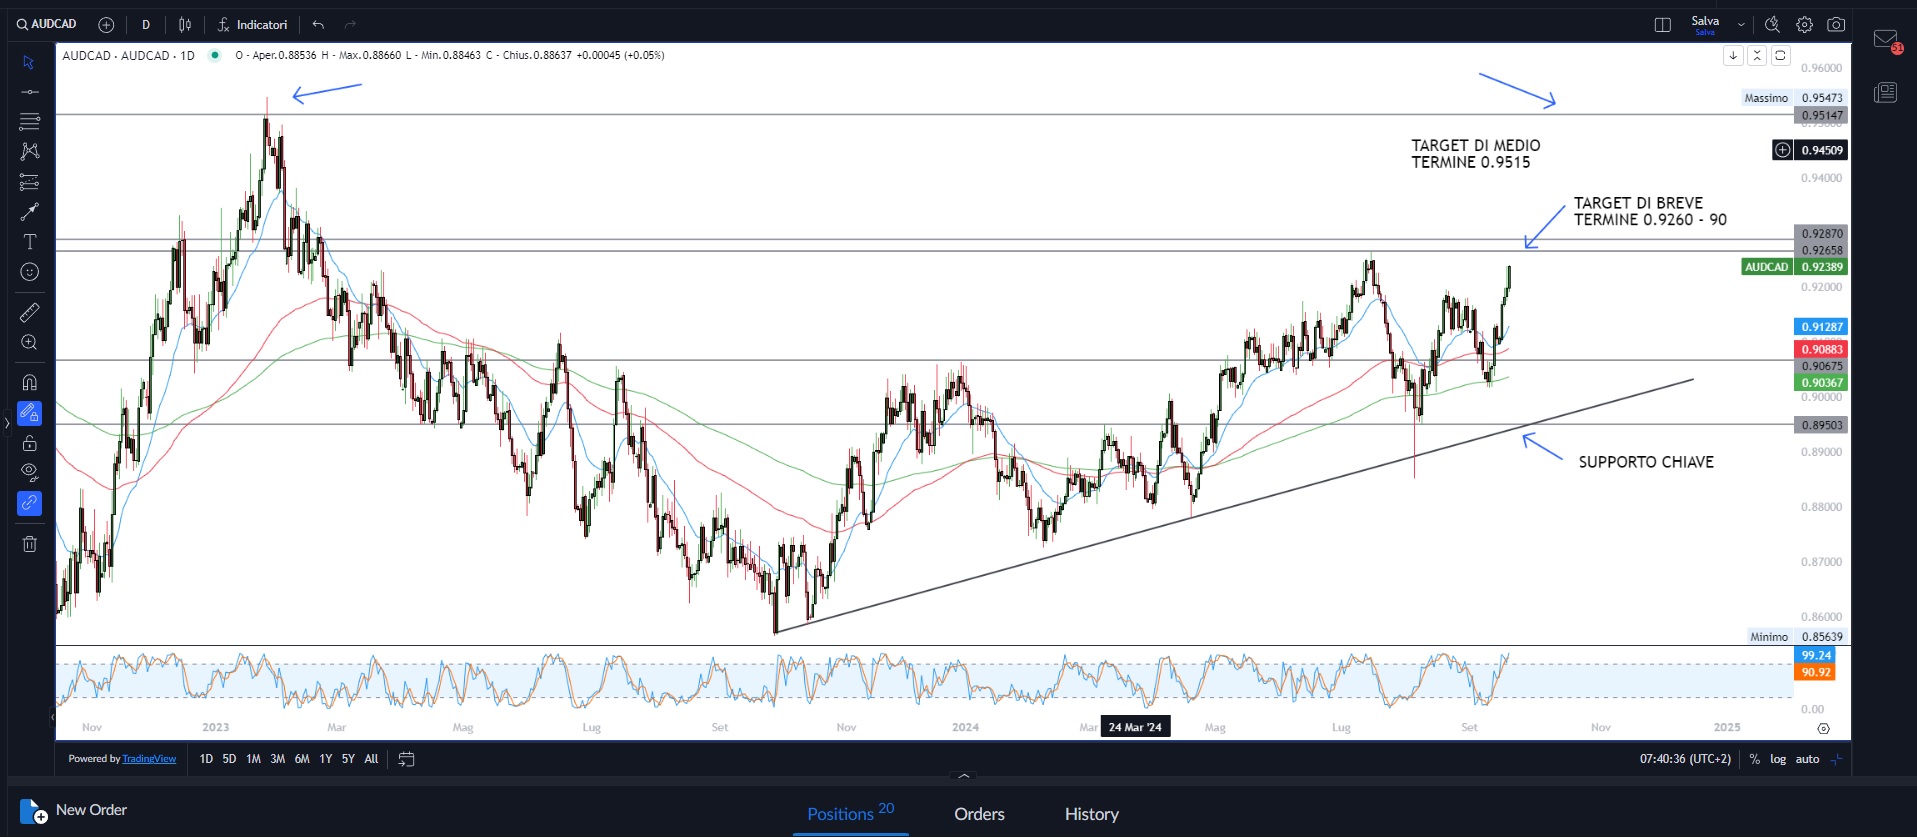Image resolution: width=1917 pixels, height=838 pixels.
Task: Activate the Brush drawing tool
Action: pos(30,212)
